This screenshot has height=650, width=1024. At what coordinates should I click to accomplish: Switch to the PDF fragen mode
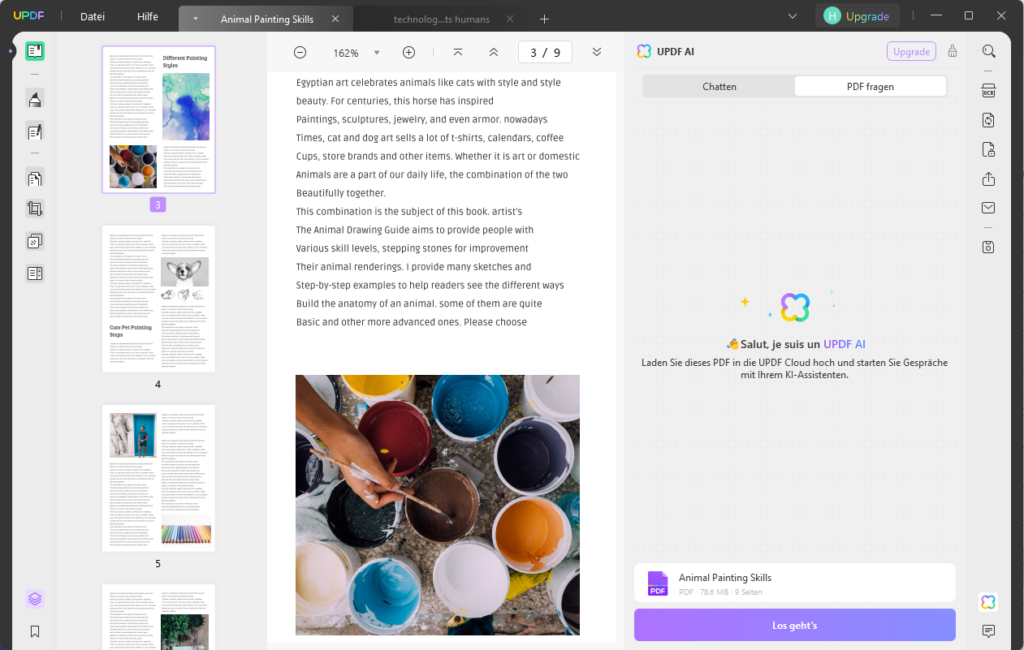click(x=870, y=87)
